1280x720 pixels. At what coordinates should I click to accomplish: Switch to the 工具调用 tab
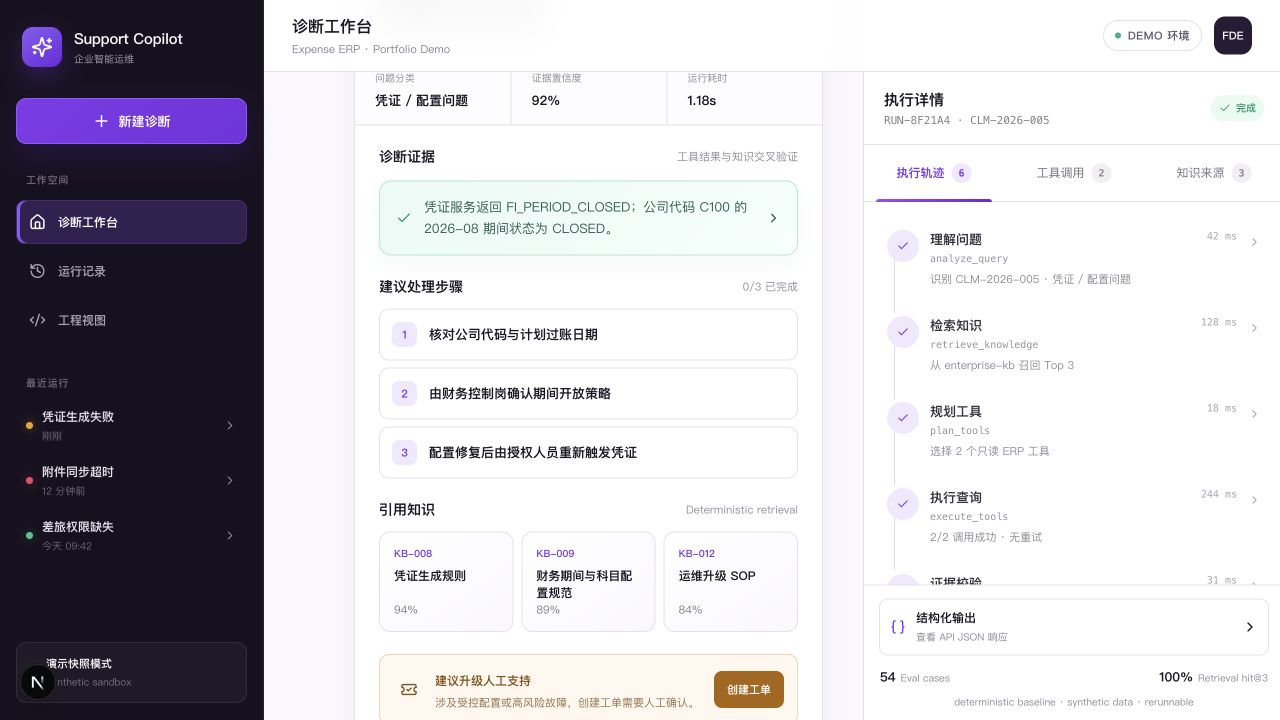tap(1073, 173)
